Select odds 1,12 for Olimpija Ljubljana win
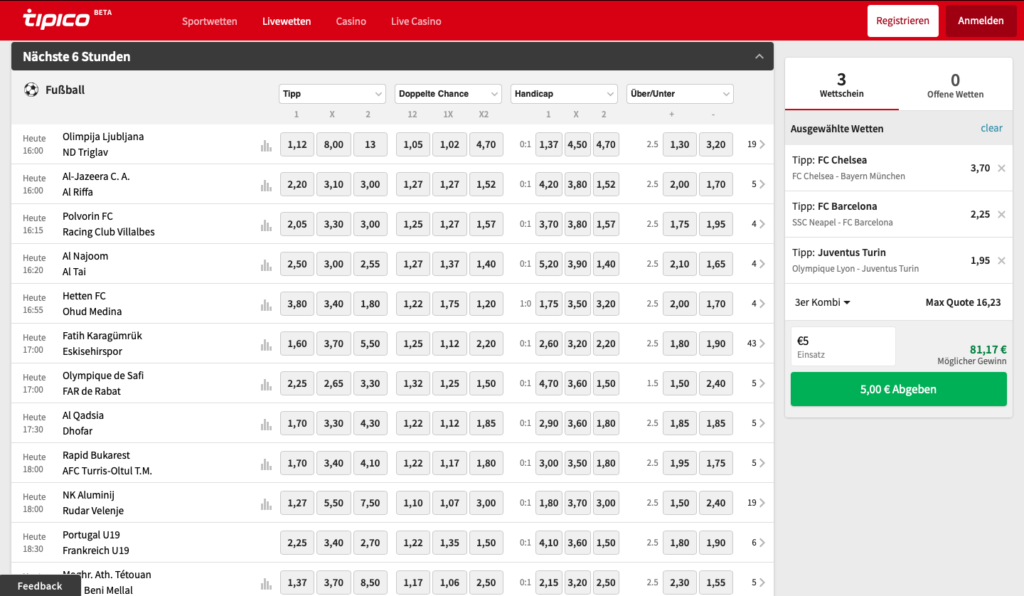 click(297, 144)
